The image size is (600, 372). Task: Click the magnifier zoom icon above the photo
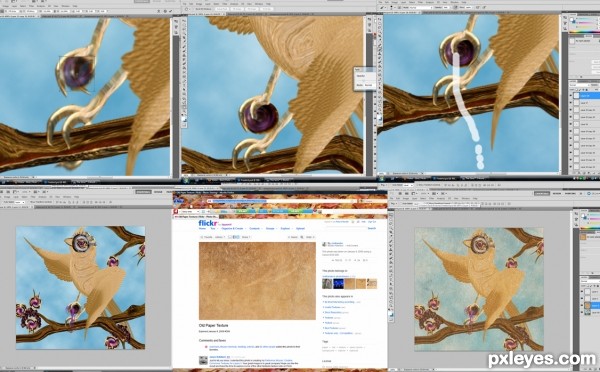[x=302, y=237]
